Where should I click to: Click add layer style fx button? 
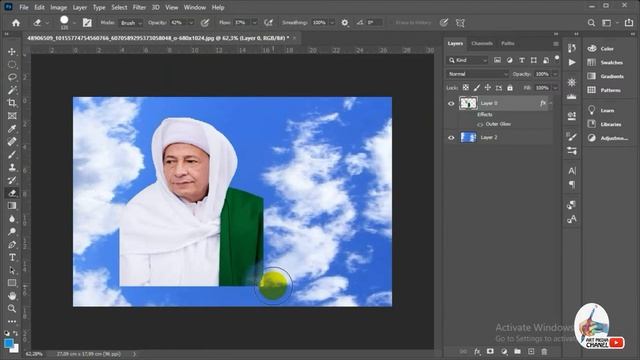[477, 351]
